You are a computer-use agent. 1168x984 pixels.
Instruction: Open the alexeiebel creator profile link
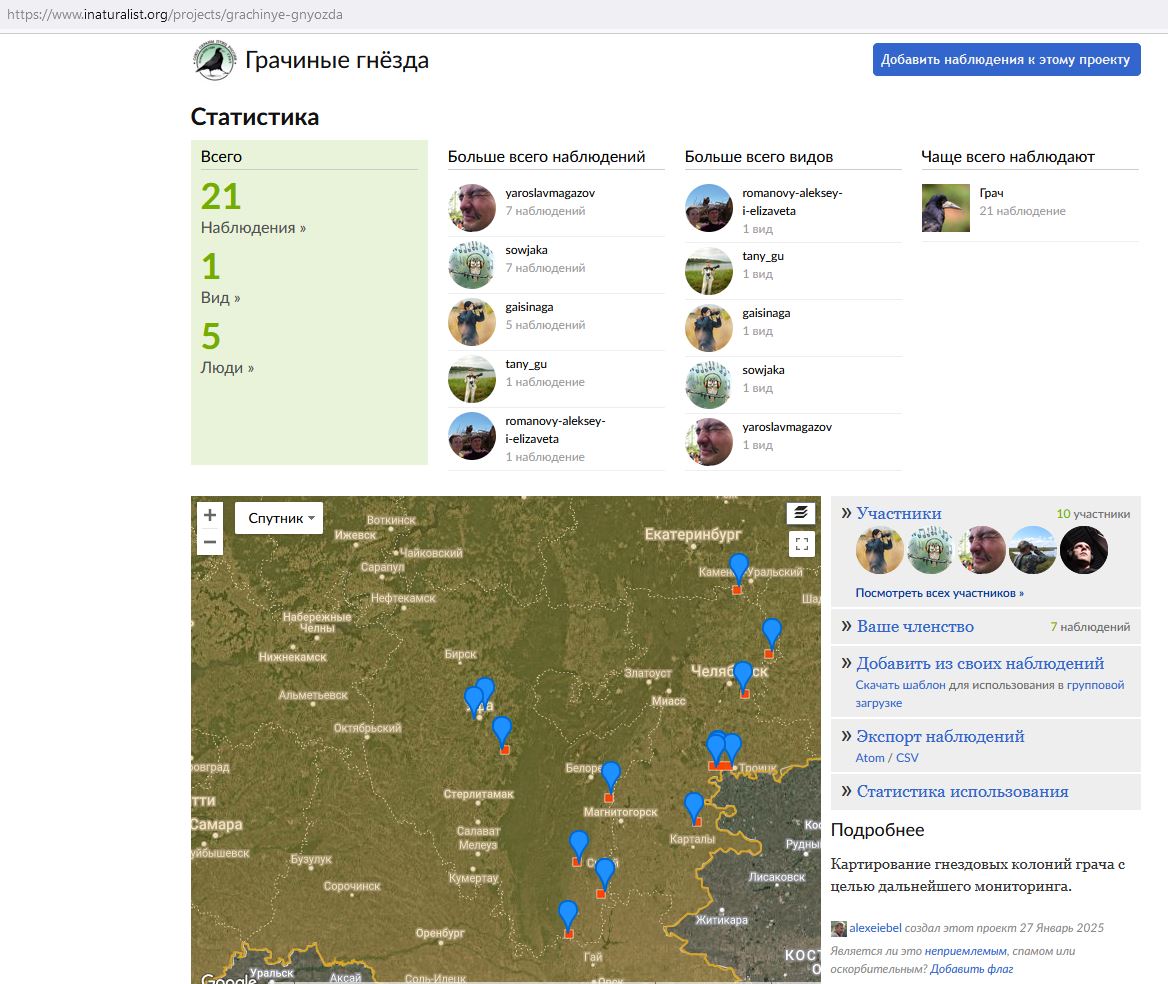pos(875,928)
